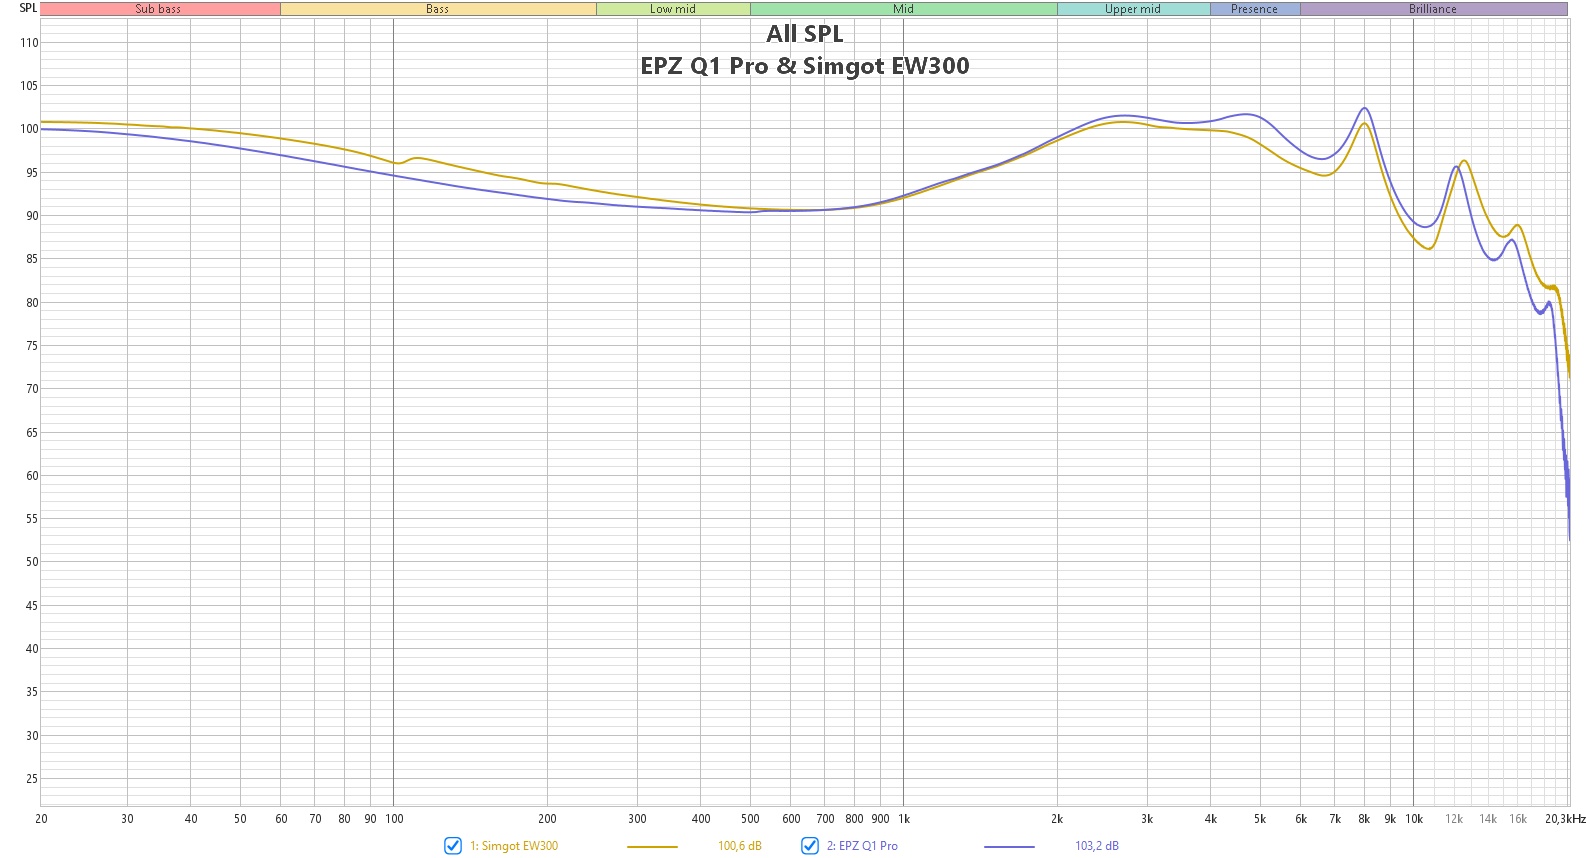This screenshot has height=858, width=1590.
Task: Click the Bass frequency band label
Action: (438, 9)
